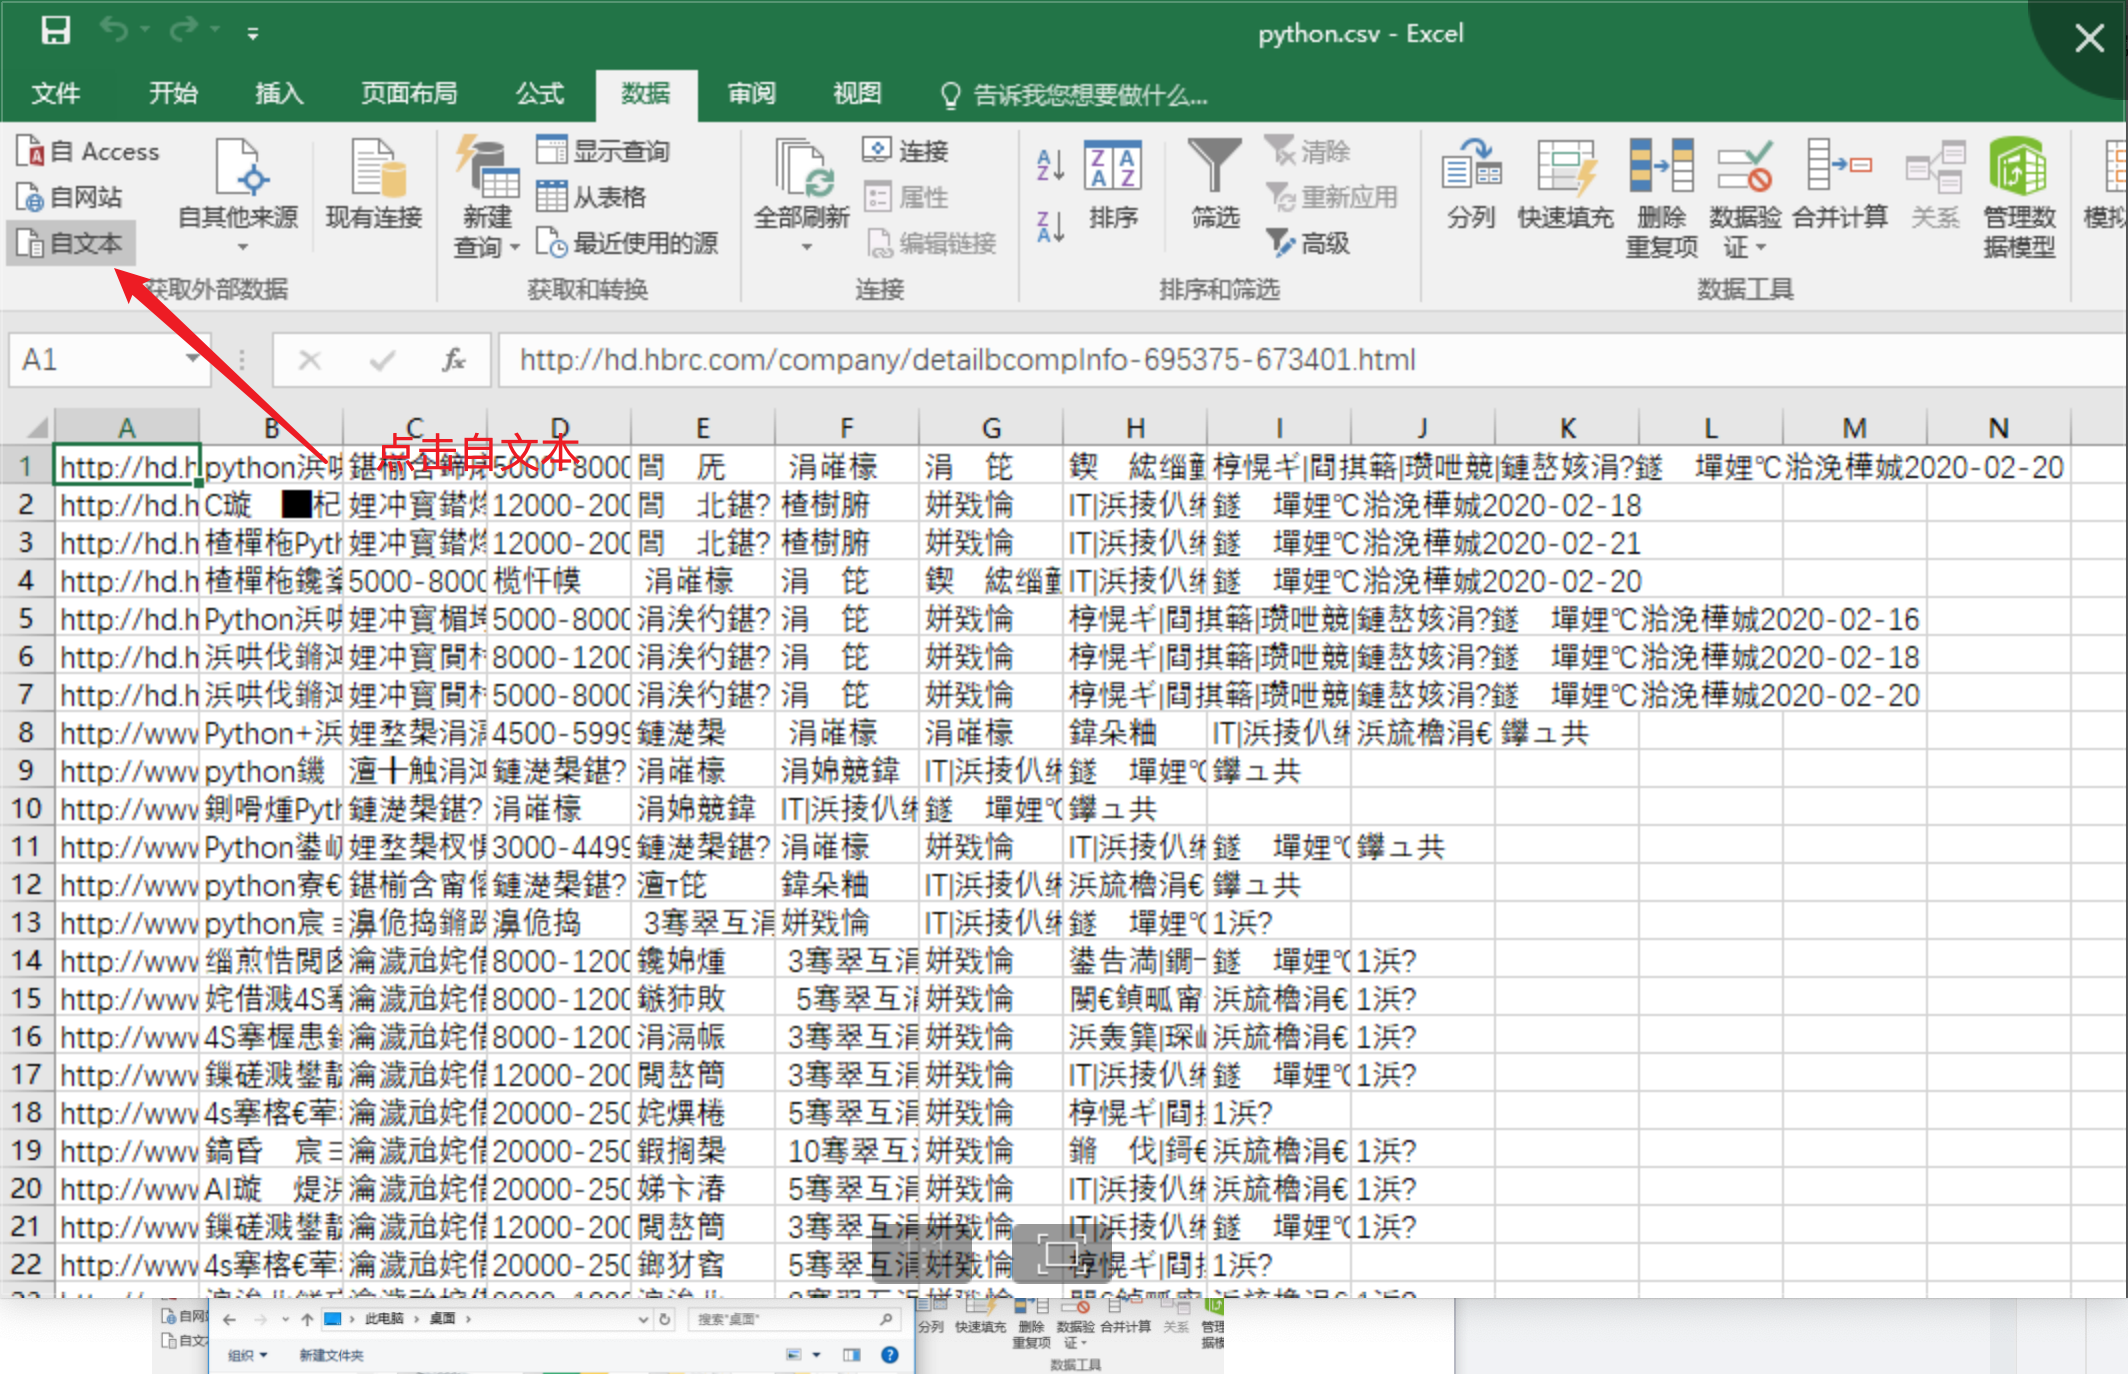Click the sort ascending A-Z icon
This screenshot has height=1374, width=2128.
(x=1050, y=165)
